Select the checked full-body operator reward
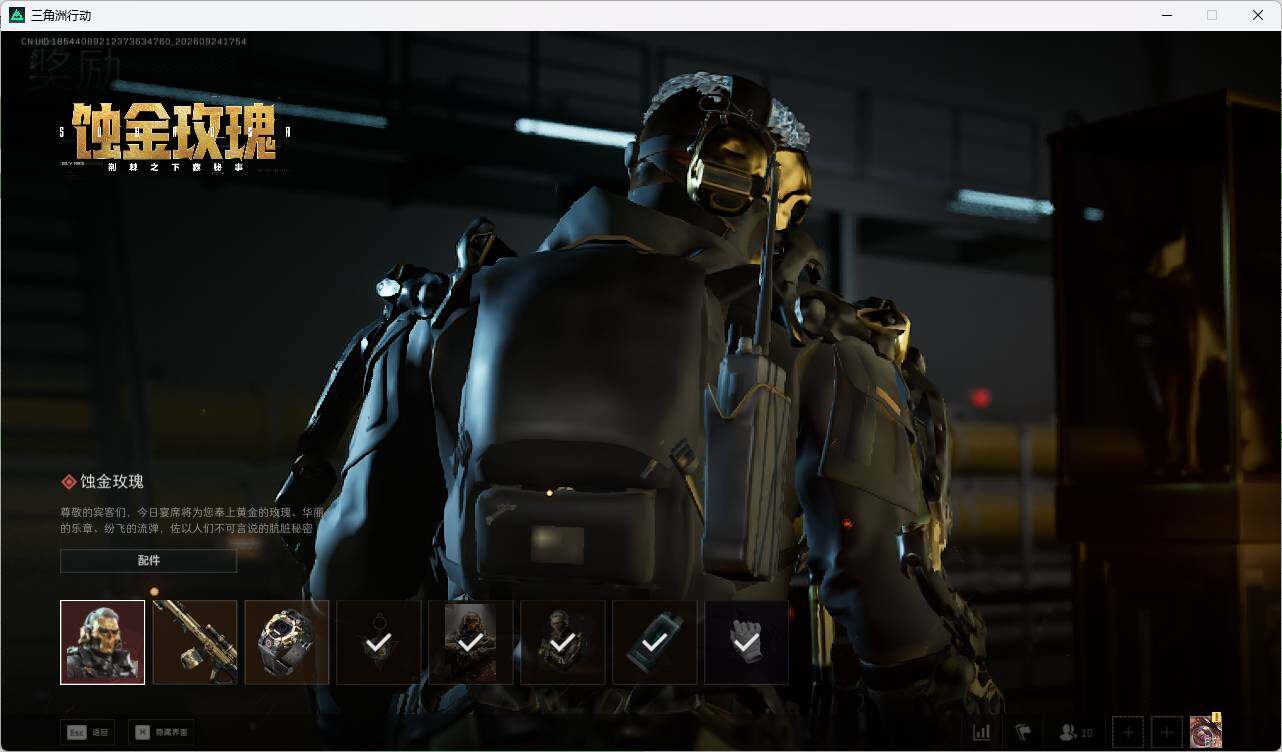 coord(563,642)
